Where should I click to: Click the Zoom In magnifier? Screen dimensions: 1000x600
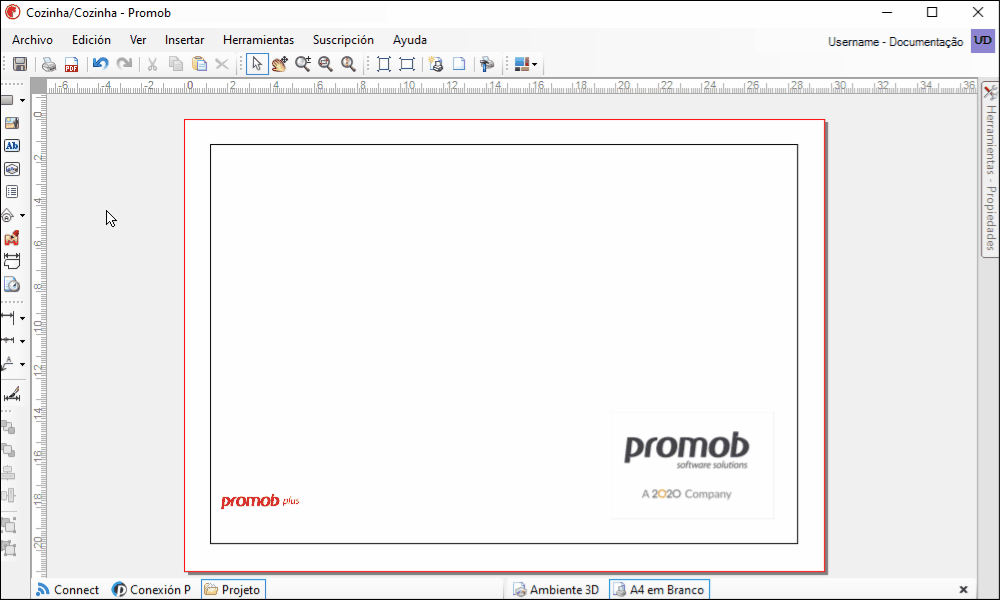(302, 64)
